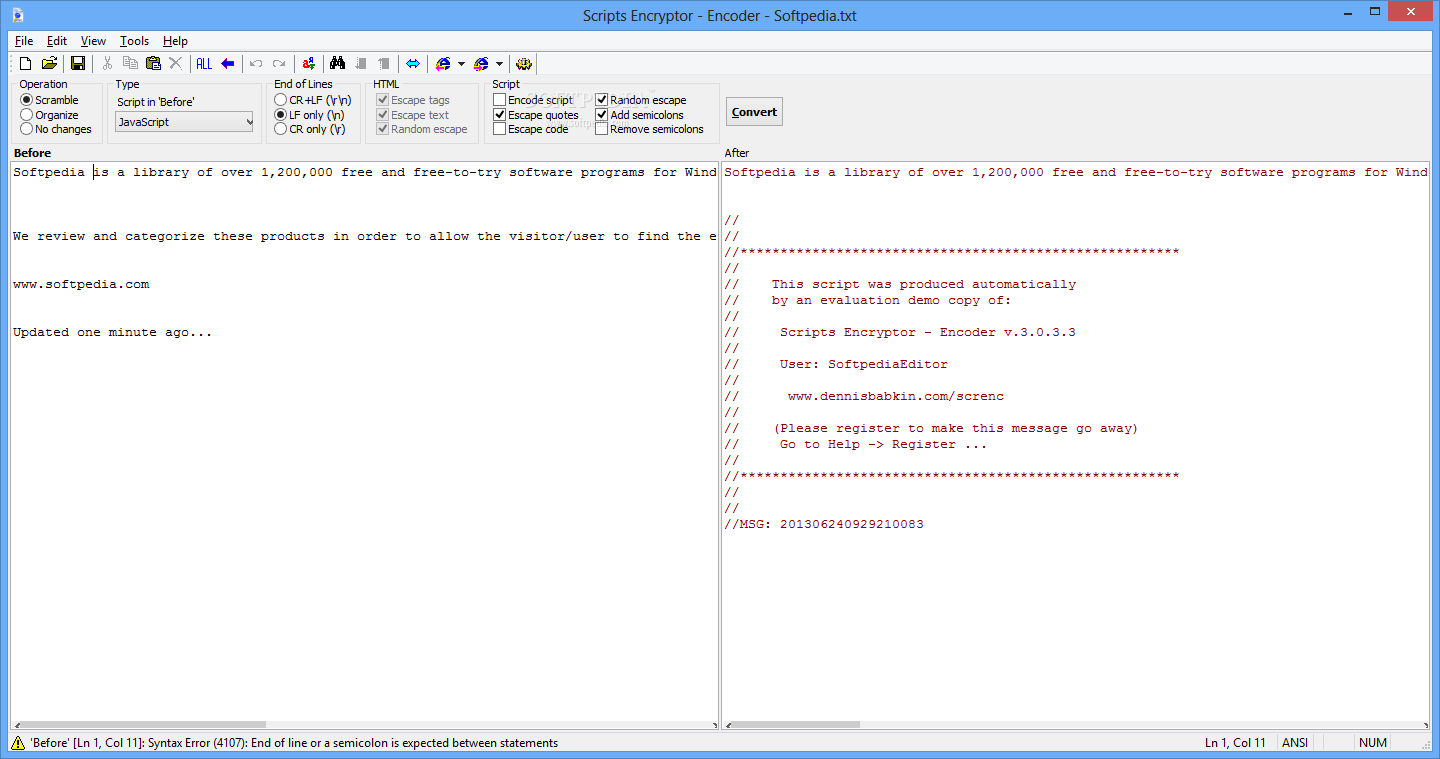Click www.dennisbabkin.com/screnc text in After pane
This screenshot has width=1440, height=759.
click(896, 396)
